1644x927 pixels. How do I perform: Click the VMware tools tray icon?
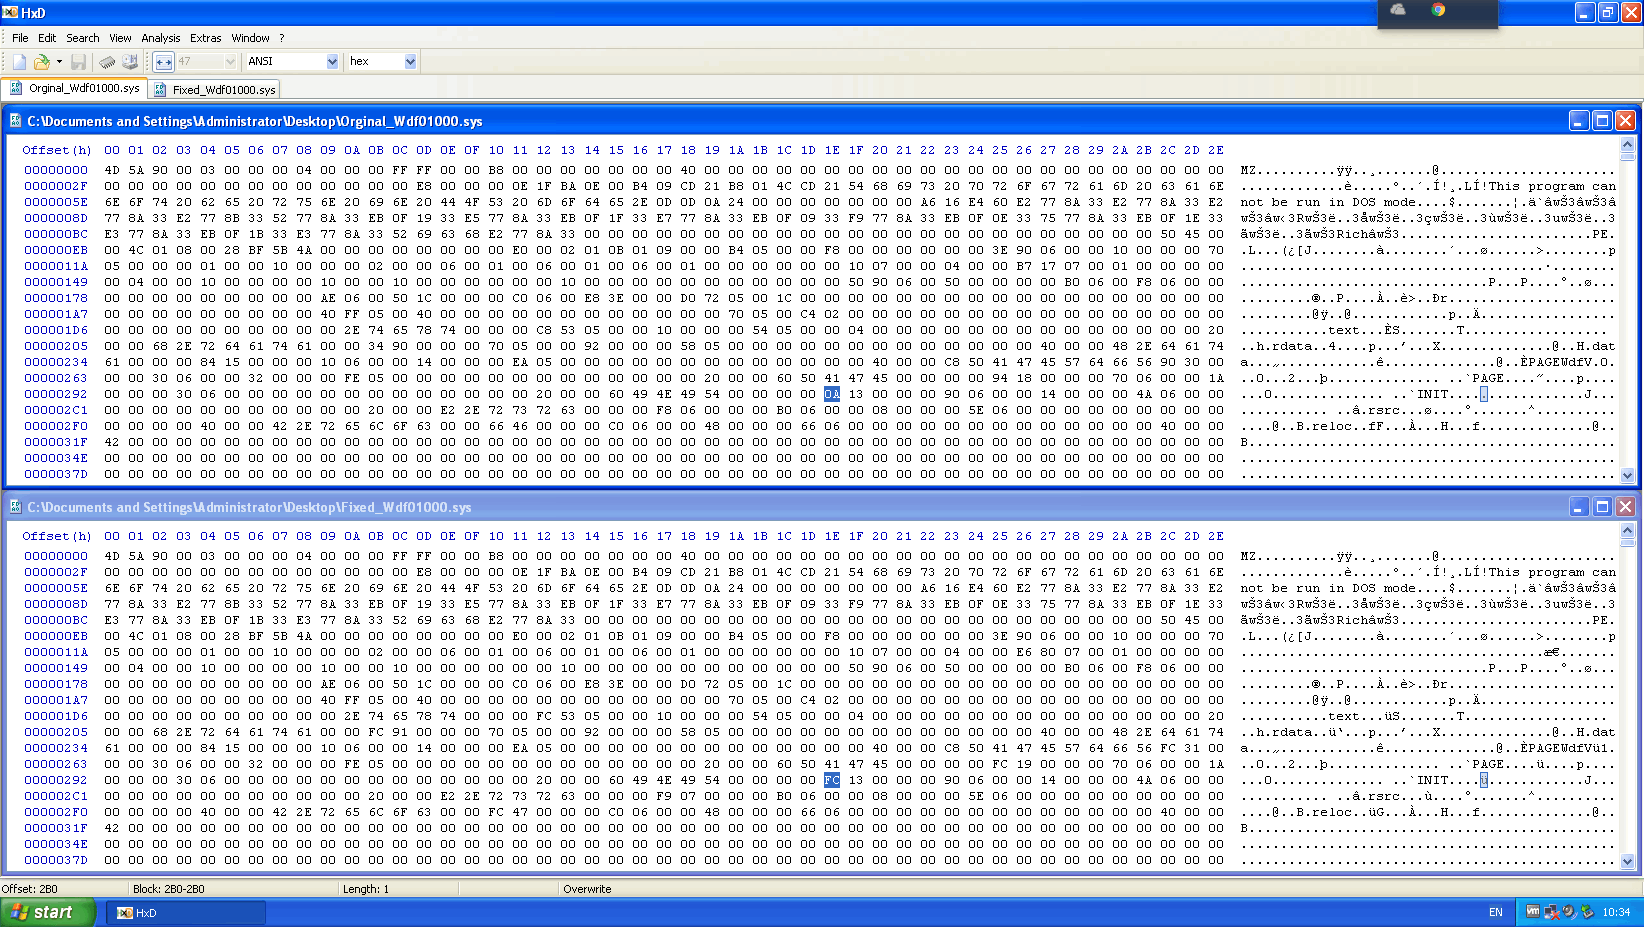coord(1533,912)
